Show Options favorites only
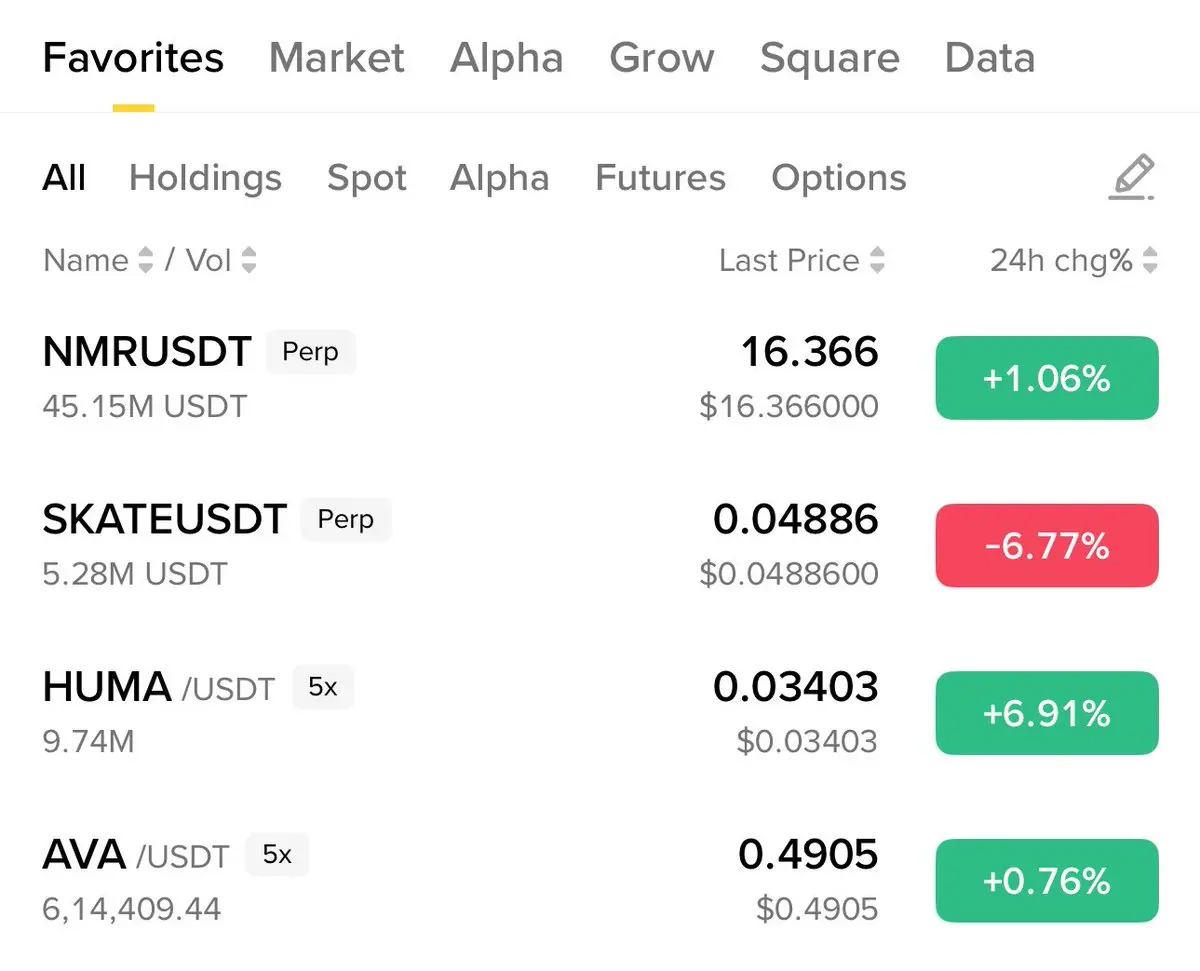Screen dimensions: 1200x971 [838, 178]
